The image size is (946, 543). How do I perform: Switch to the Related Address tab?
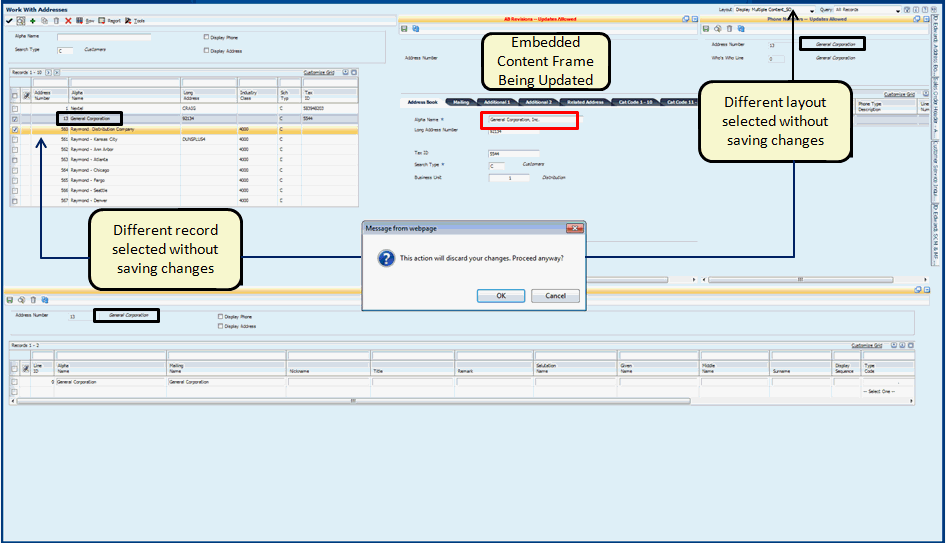(x=585, y=102)
